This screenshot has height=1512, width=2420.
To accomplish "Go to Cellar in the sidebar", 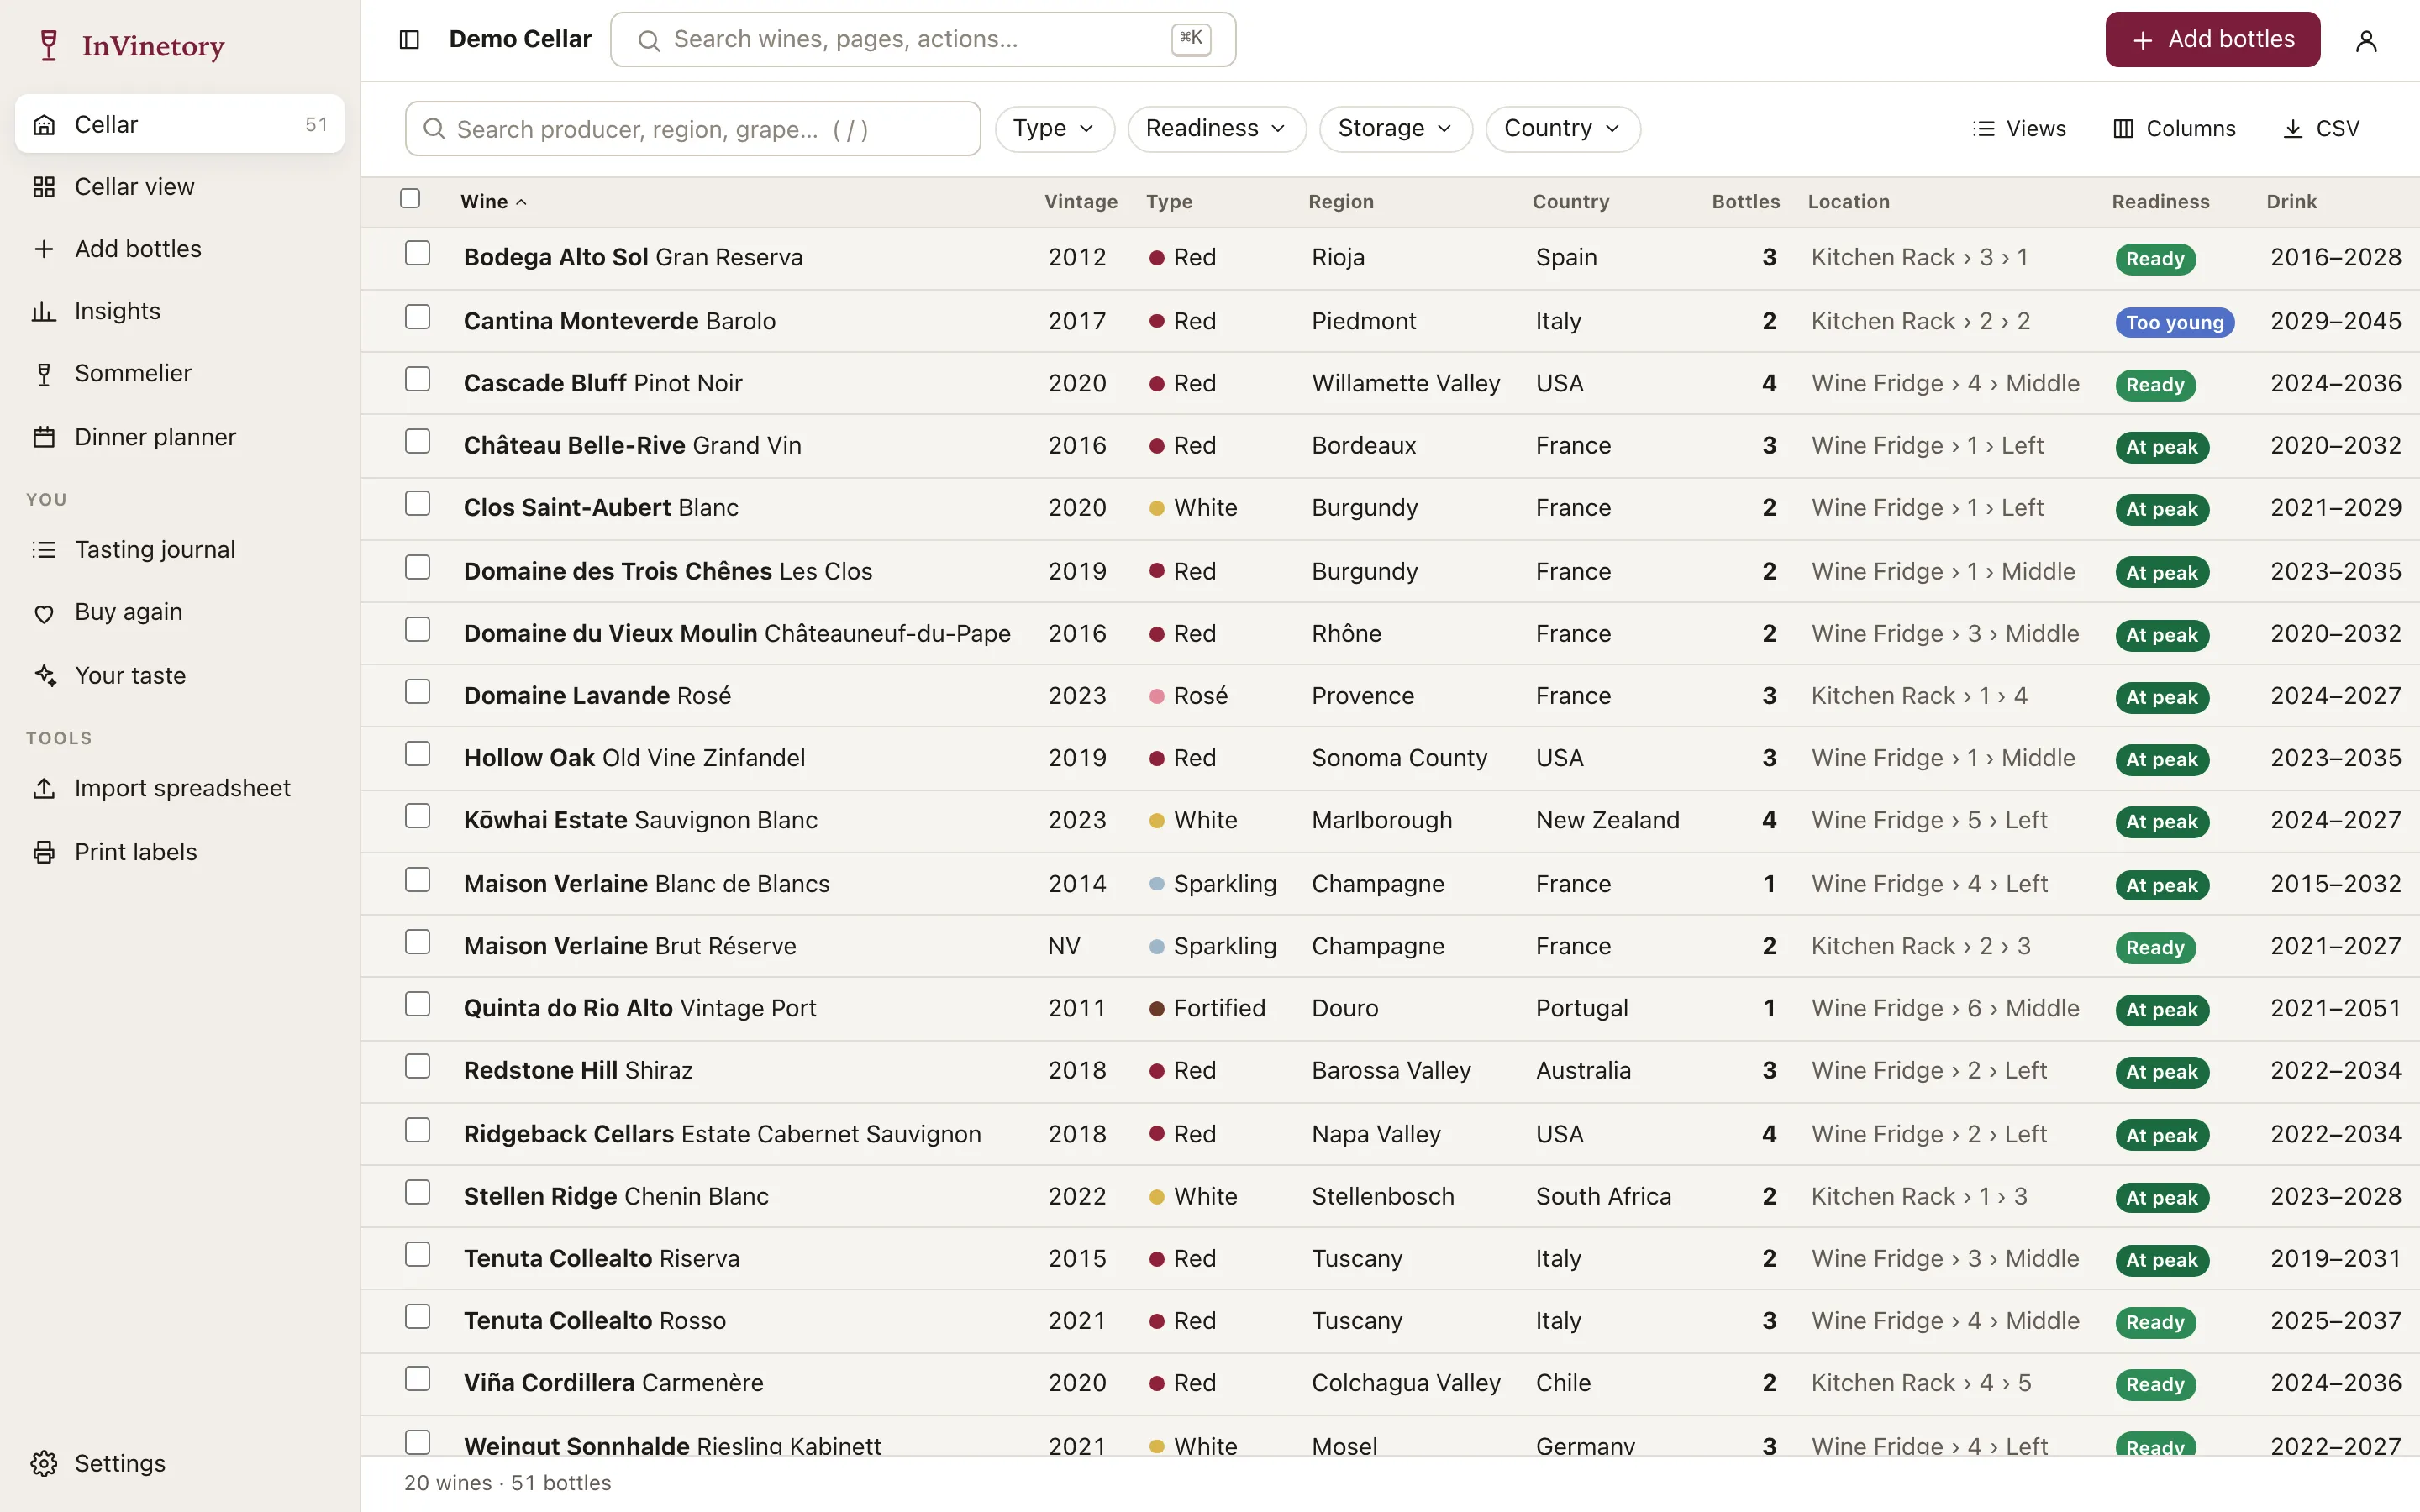I will [180, 124].
